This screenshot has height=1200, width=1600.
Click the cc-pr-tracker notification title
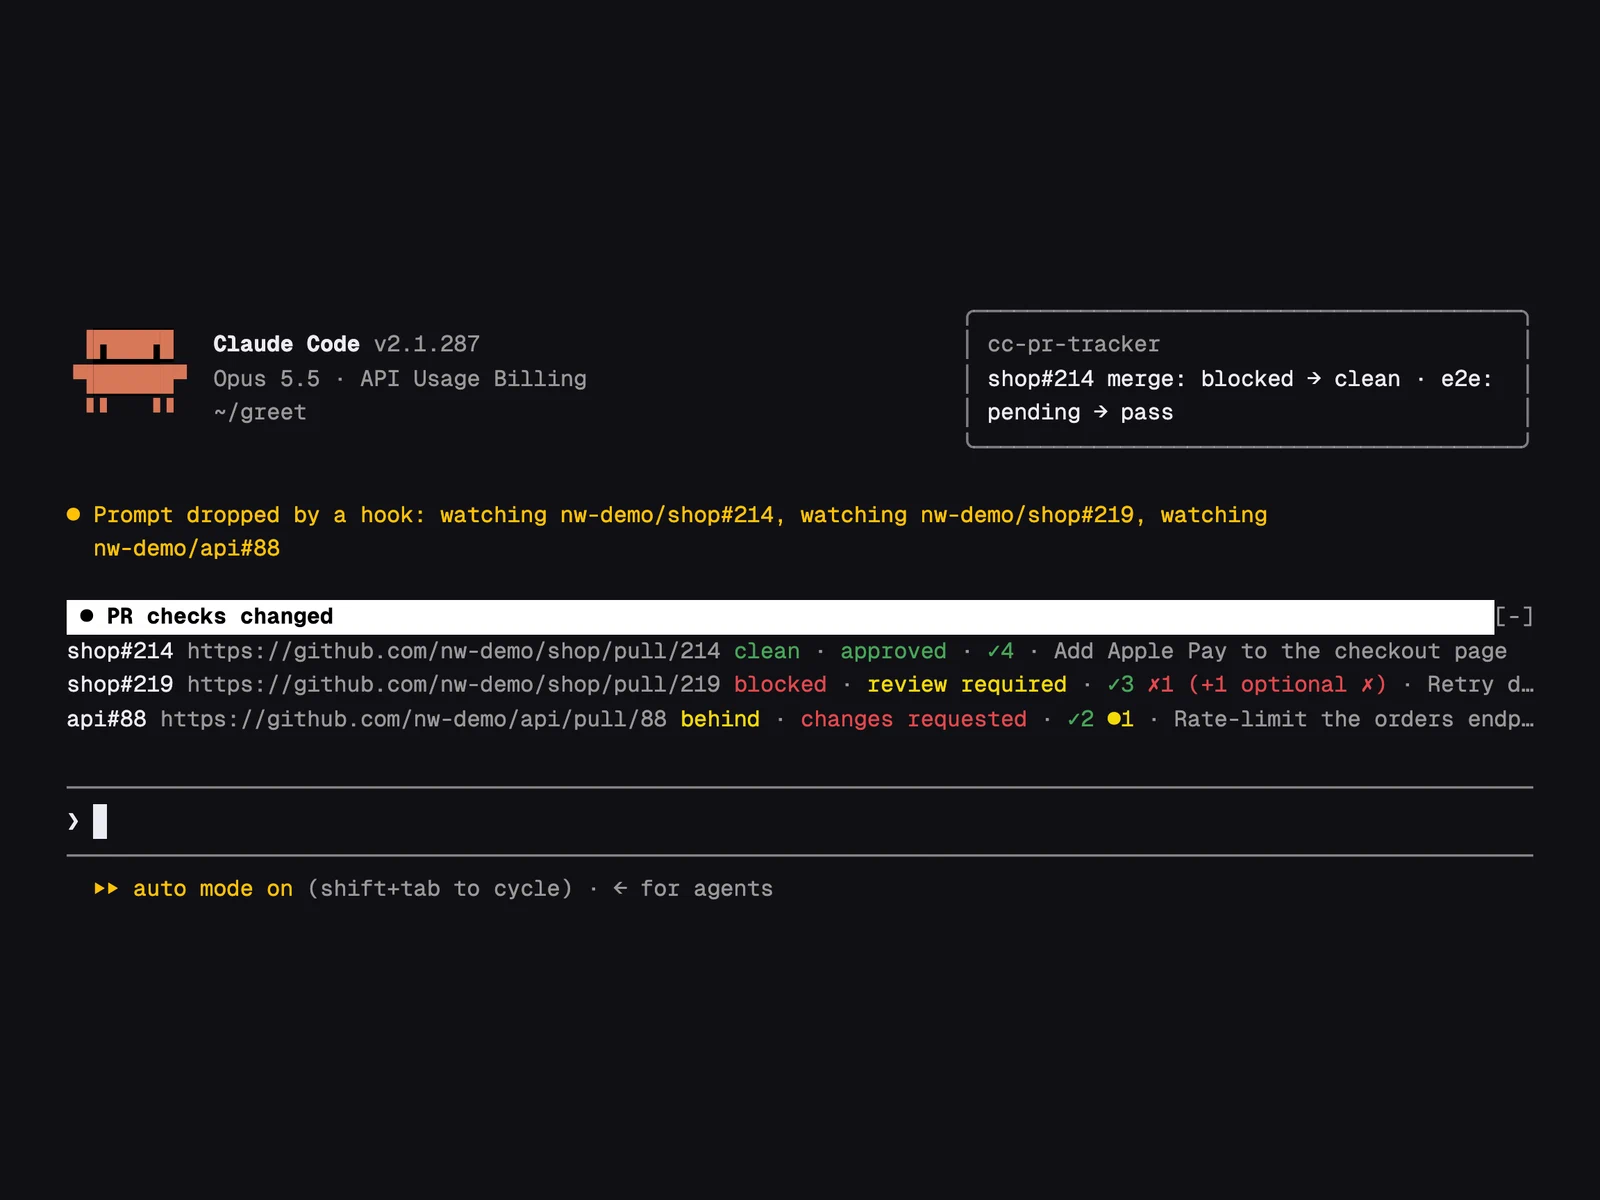[x=1073, y=344]
